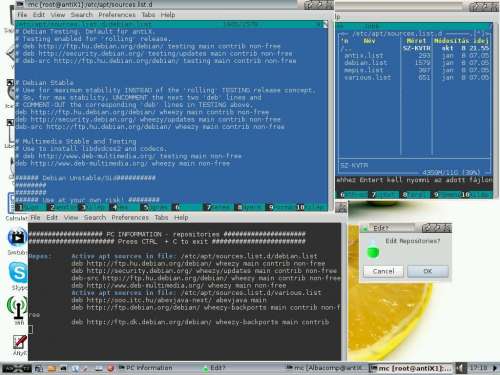Open View menu in mc root window

[58, 15]
